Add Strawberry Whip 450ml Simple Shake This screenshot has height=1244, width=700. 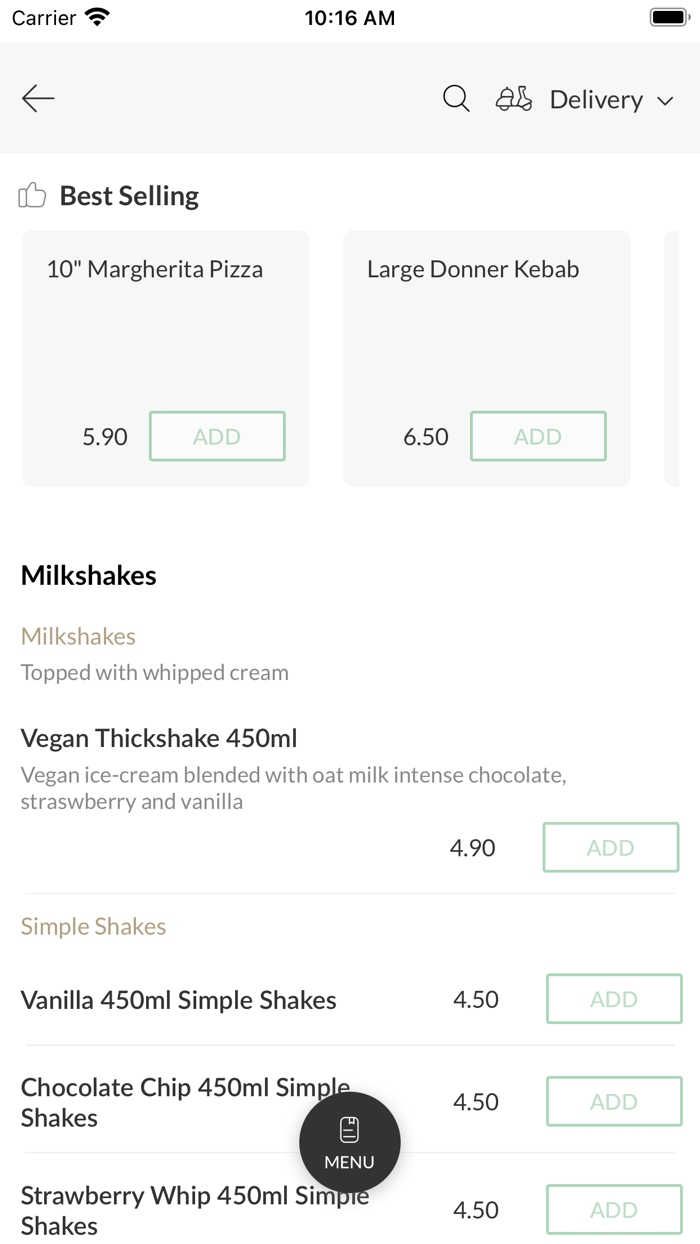click(614, 1210)
